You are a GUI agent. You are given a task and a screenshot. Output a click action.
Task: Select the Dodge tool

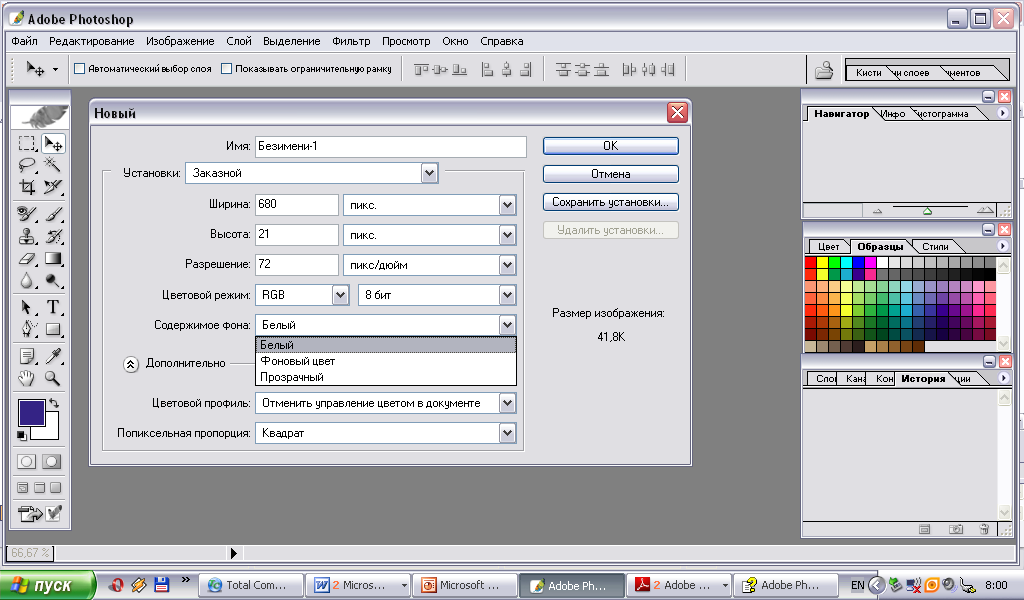pos(53,281)
